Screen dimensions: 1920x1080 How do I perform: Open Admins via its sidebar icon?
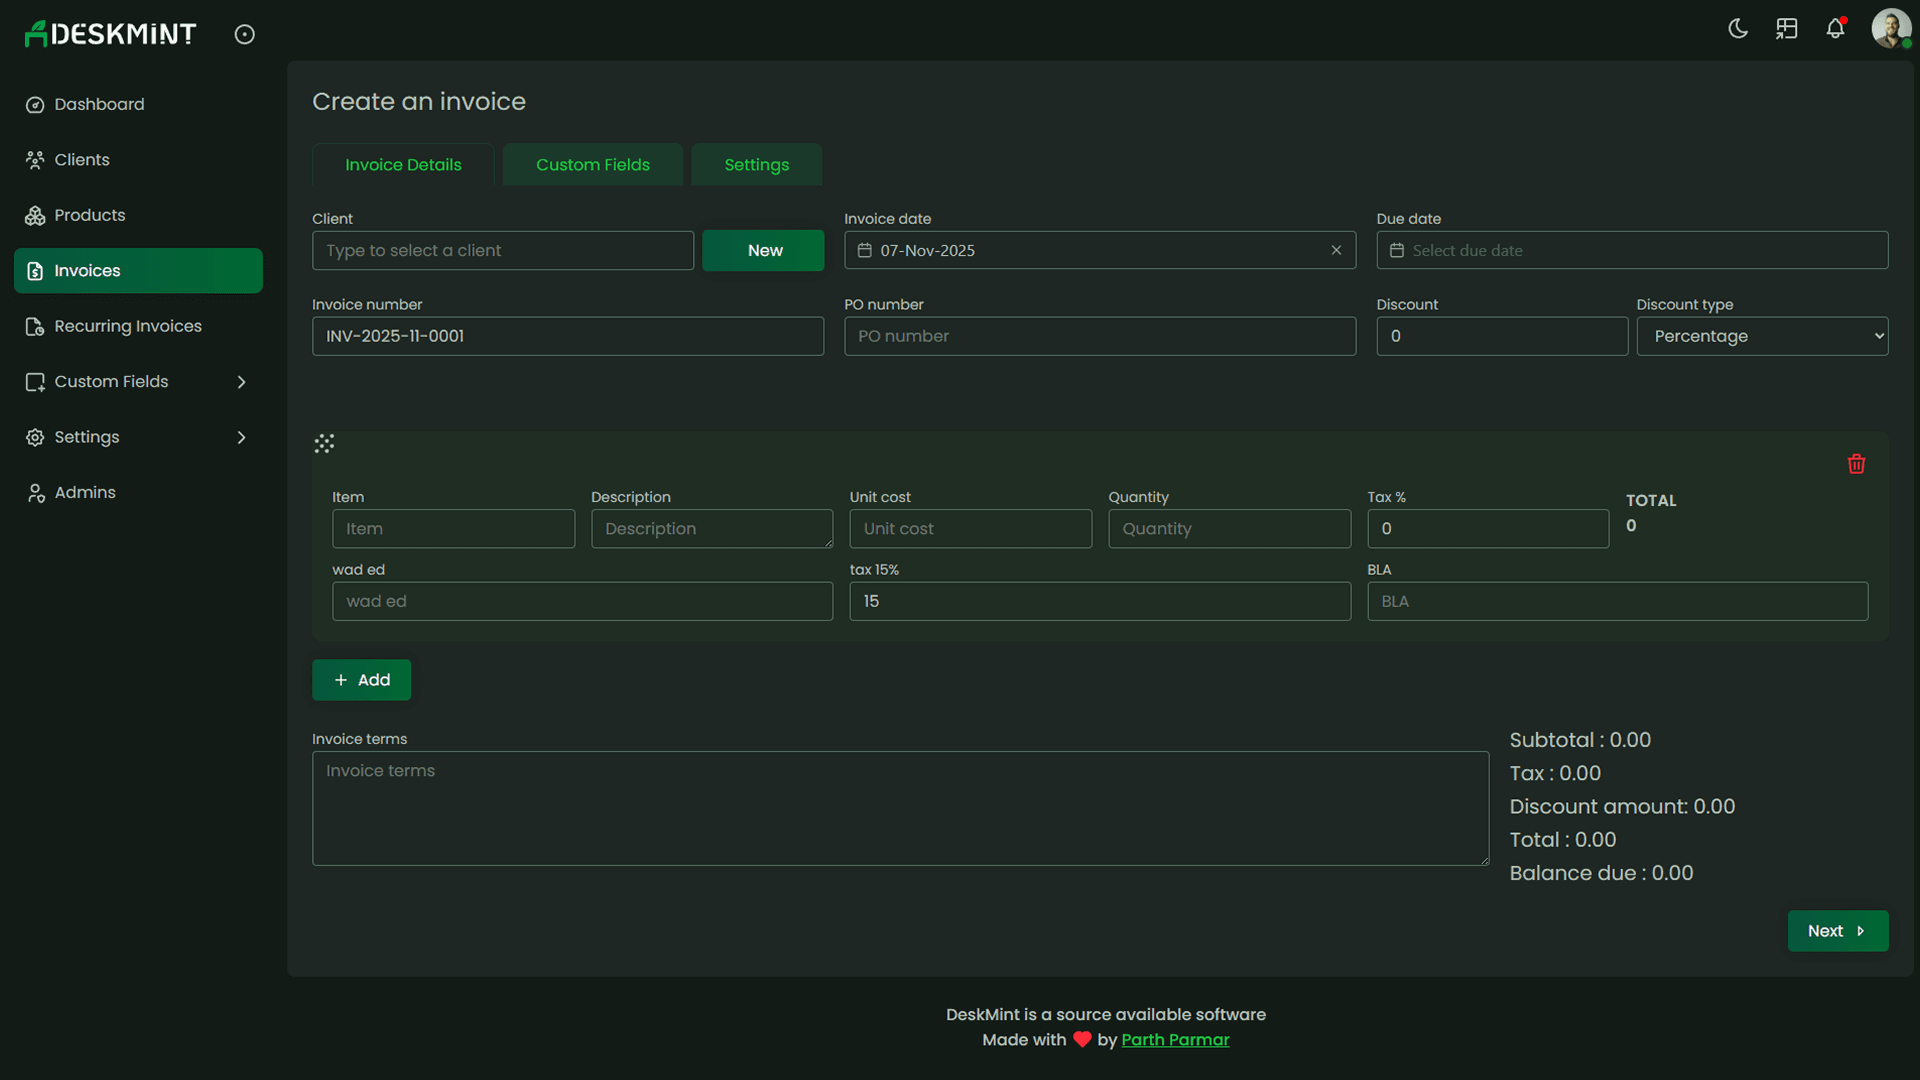35,492
